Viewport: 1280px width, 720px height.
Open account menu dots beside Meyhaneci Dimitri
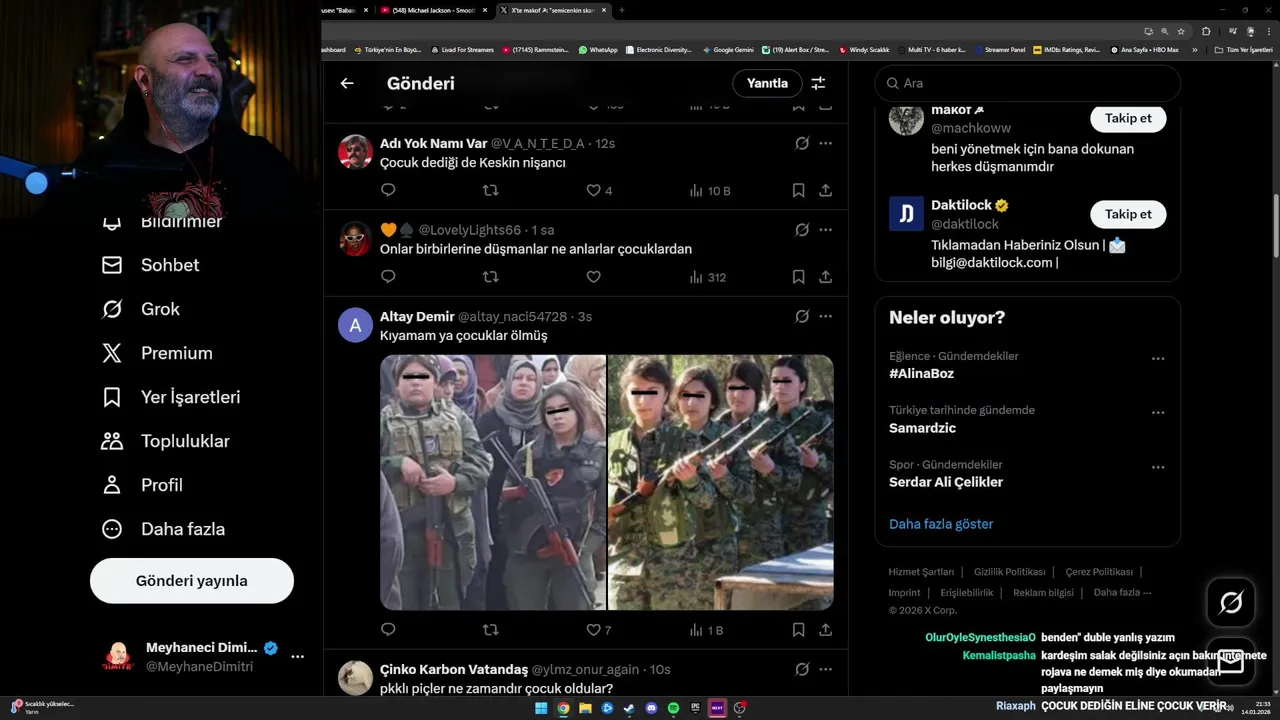click(x=297, y=656)
